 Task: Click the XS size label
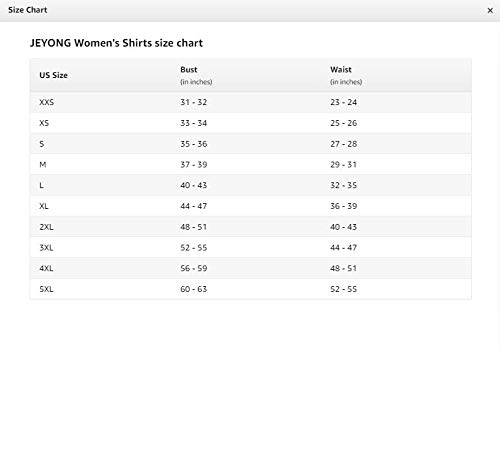(x=44, y=123)
